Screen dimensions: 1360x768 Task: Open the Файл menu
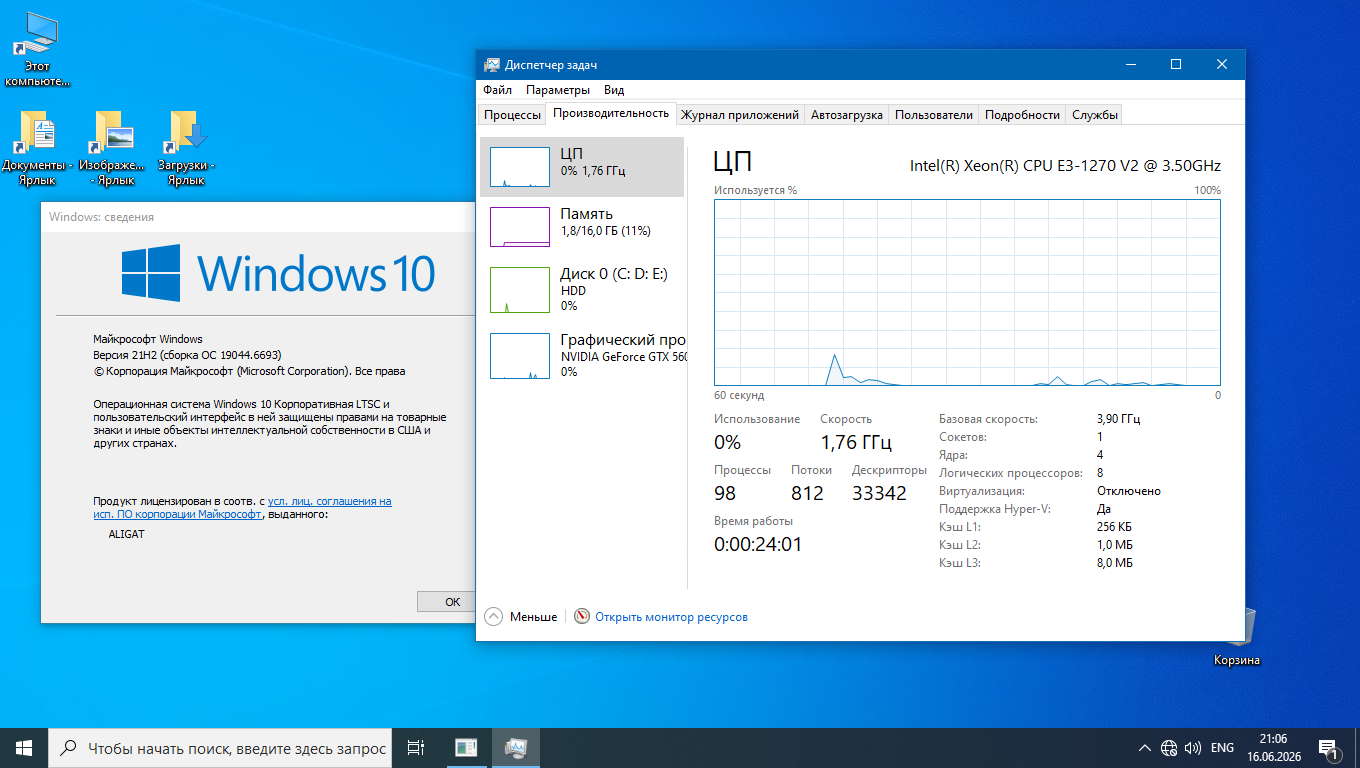(x=497, y=90)
